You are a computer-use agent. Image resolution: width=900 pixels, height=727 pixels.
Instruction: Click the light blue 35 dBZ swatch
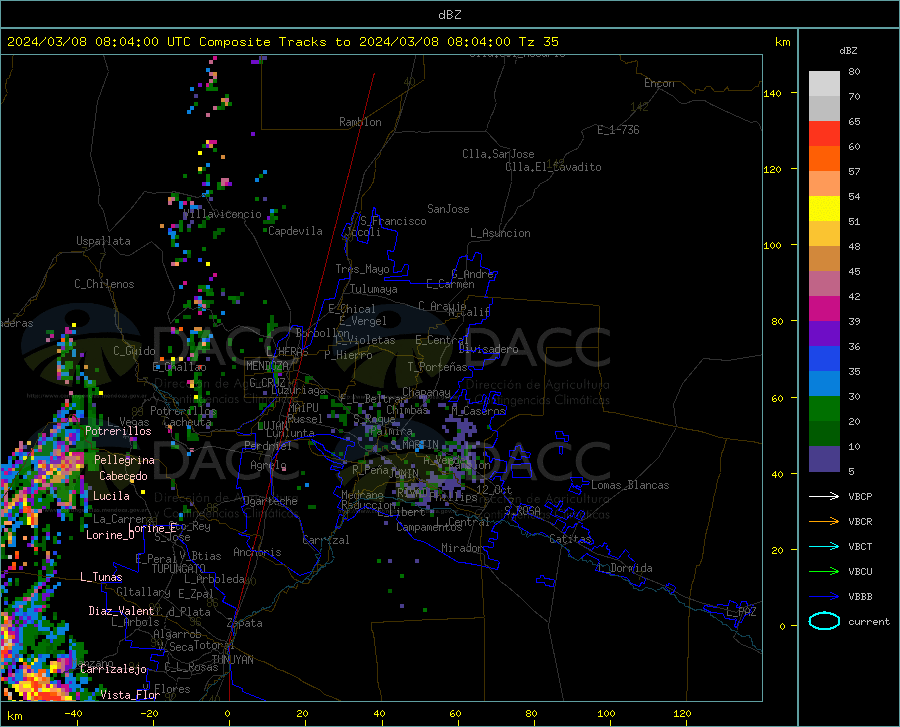click(x=824, y=384)
